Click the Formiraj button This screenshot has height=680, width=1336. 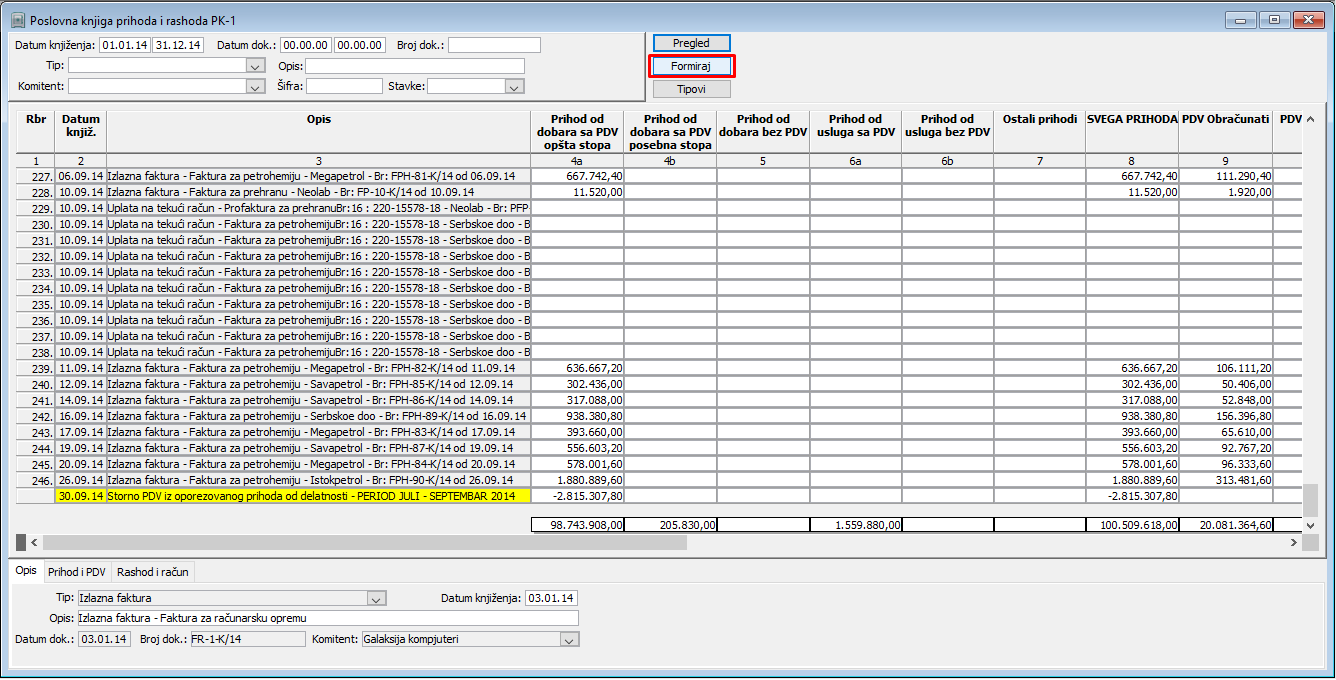click(691, 66)
